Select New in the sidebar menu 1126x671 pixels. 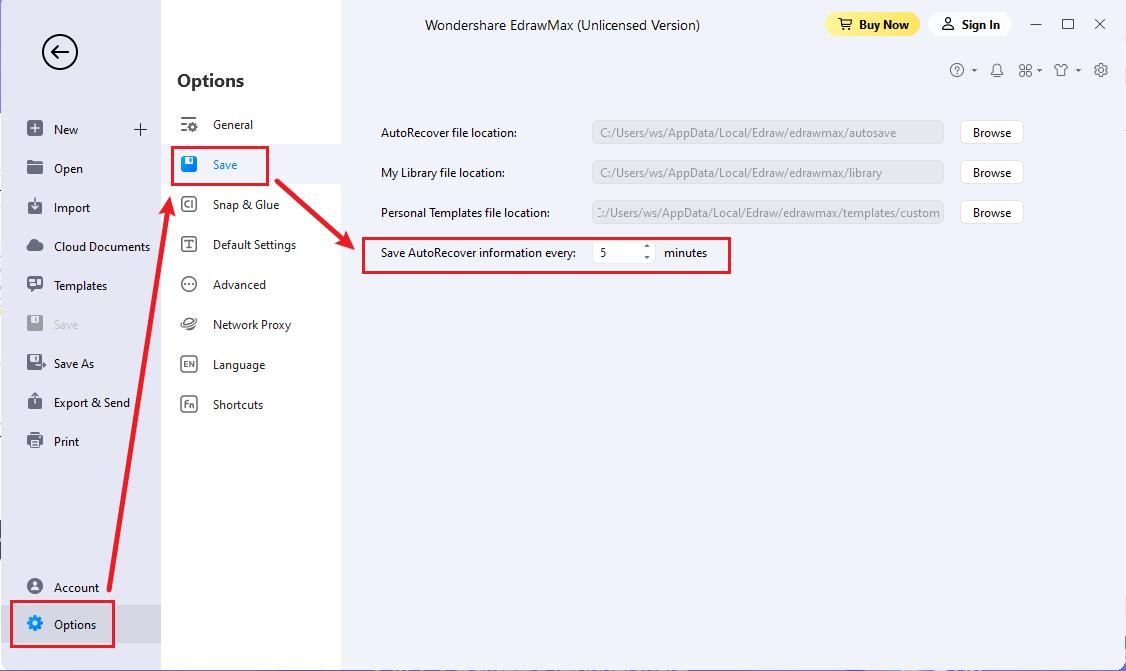66,129
